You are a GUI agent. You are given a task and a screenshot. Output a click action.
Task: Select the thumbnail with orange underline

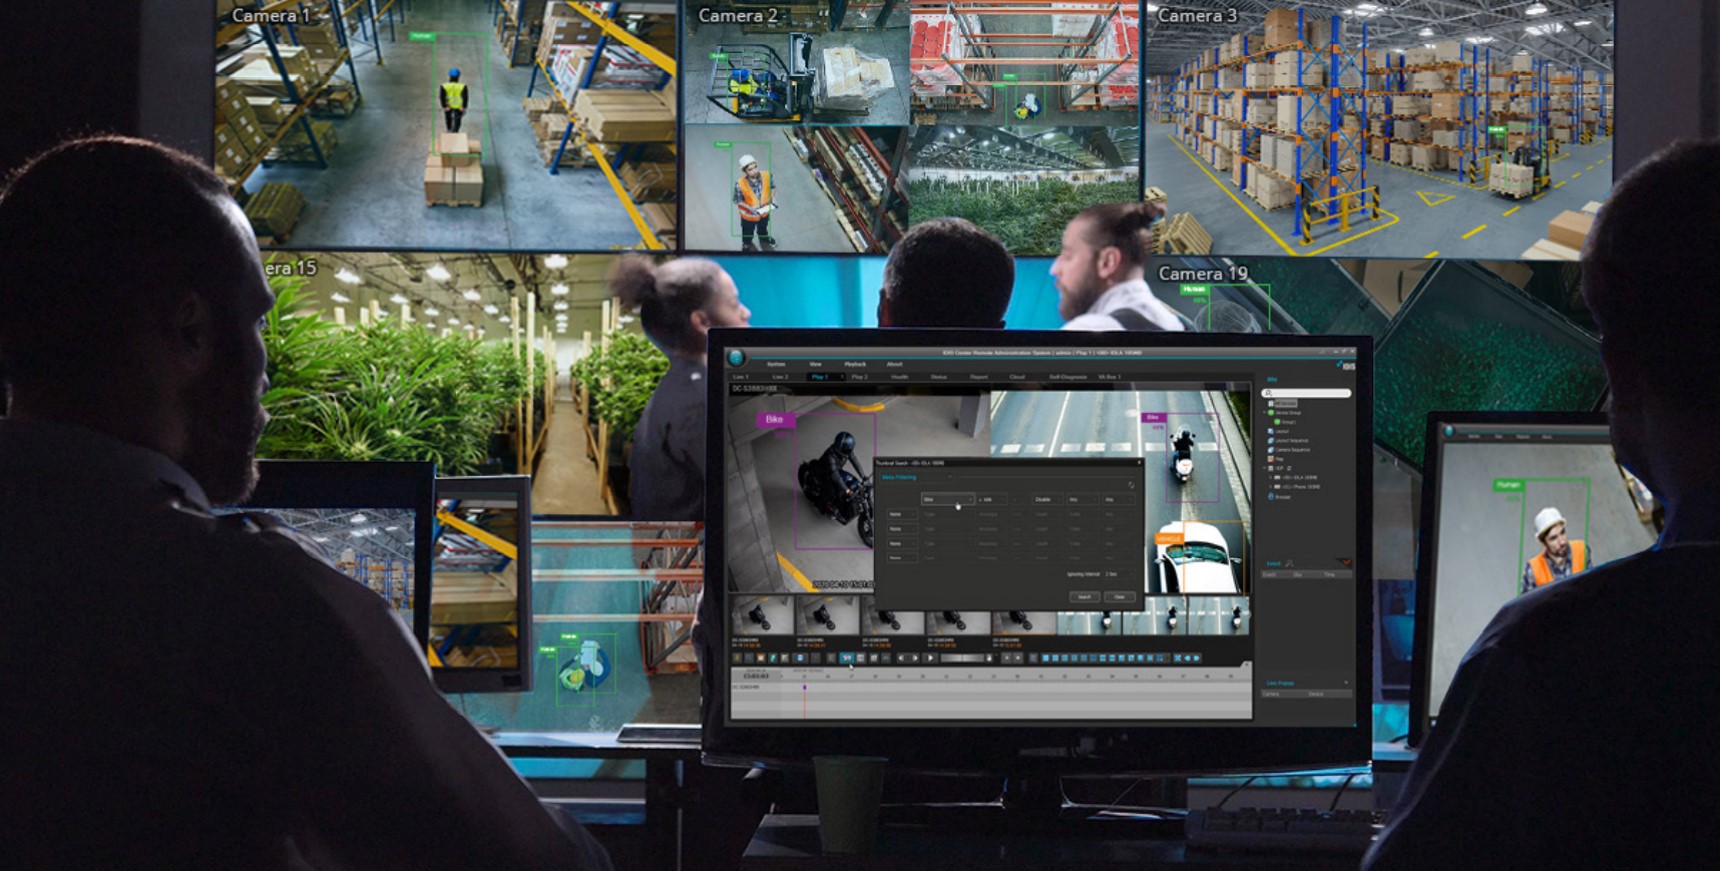1024,623
